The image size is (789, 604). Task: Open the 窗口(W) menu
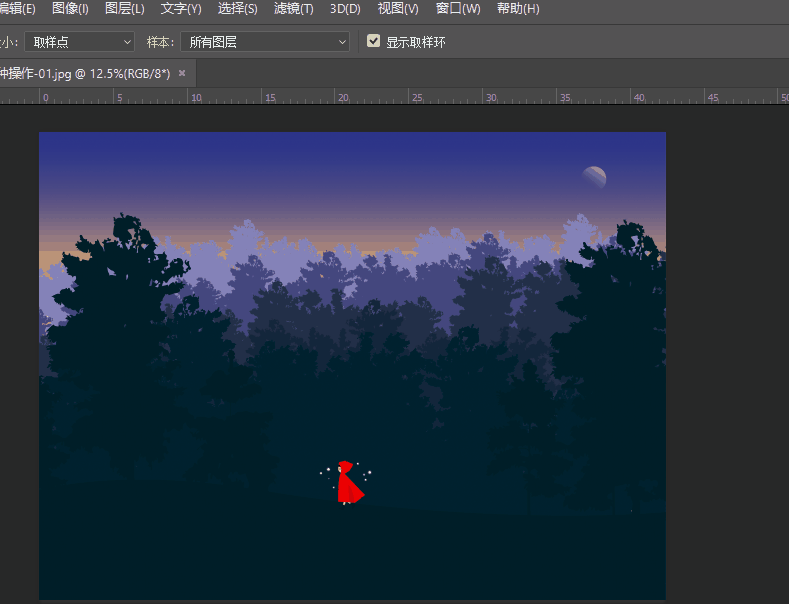457,9
